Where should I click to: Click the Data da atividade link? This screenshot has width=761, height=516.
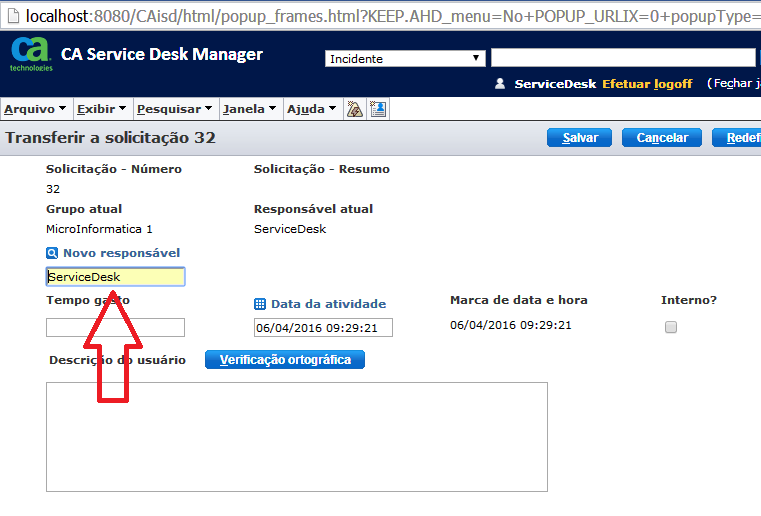tap(329, 304)
